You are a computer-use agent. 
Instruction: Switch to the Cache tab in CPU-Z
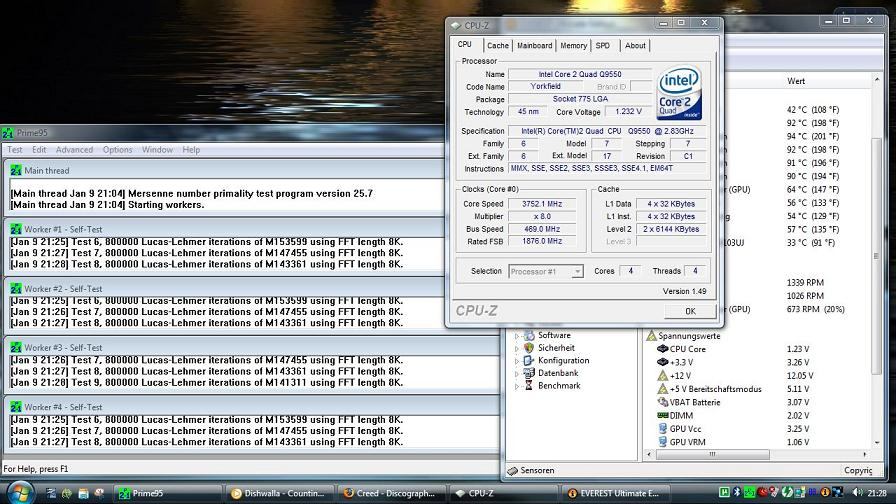pyautogui.click(x=498, y=46)
